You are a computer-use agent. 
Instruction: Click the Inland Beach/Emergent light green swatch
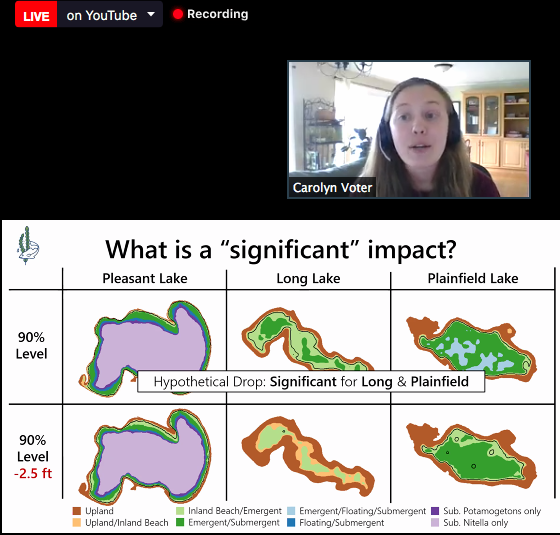(180, 511)
